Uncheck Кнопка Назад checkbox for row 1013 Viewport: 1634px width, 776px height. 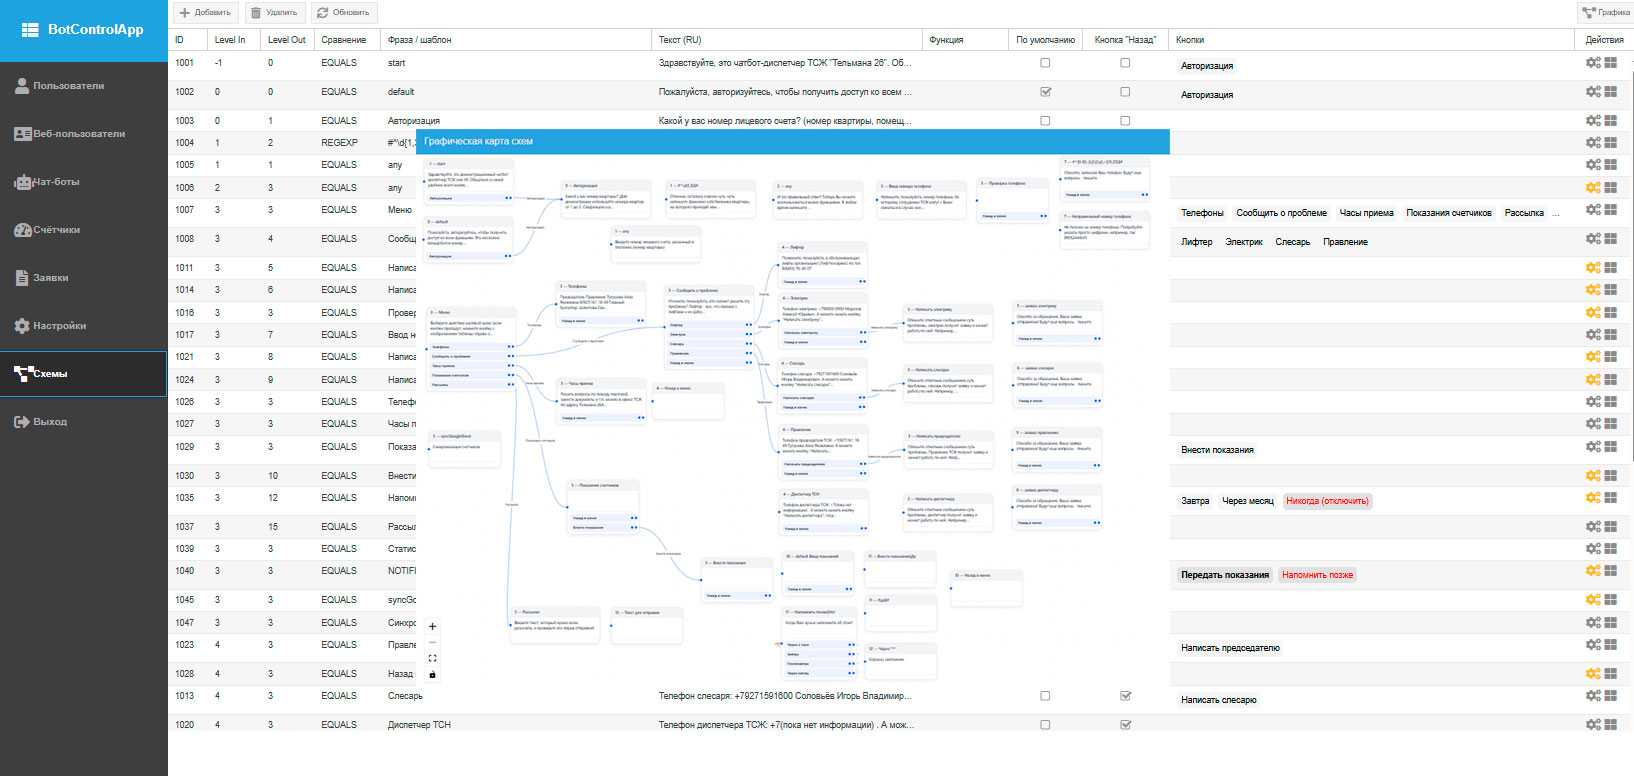1125,695
